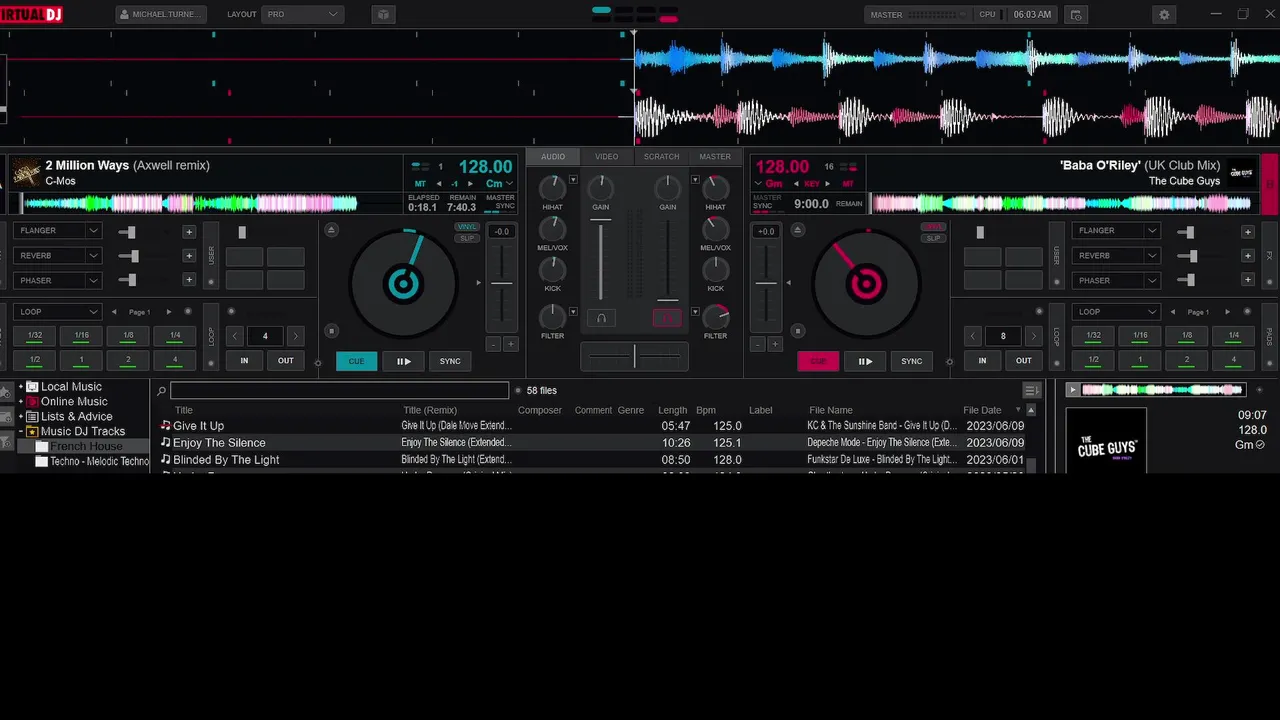Click the plus button next to PHASER on the right deck
Image resolution: width=1280 pixels, height=720 pixels.
(1247, 280)
